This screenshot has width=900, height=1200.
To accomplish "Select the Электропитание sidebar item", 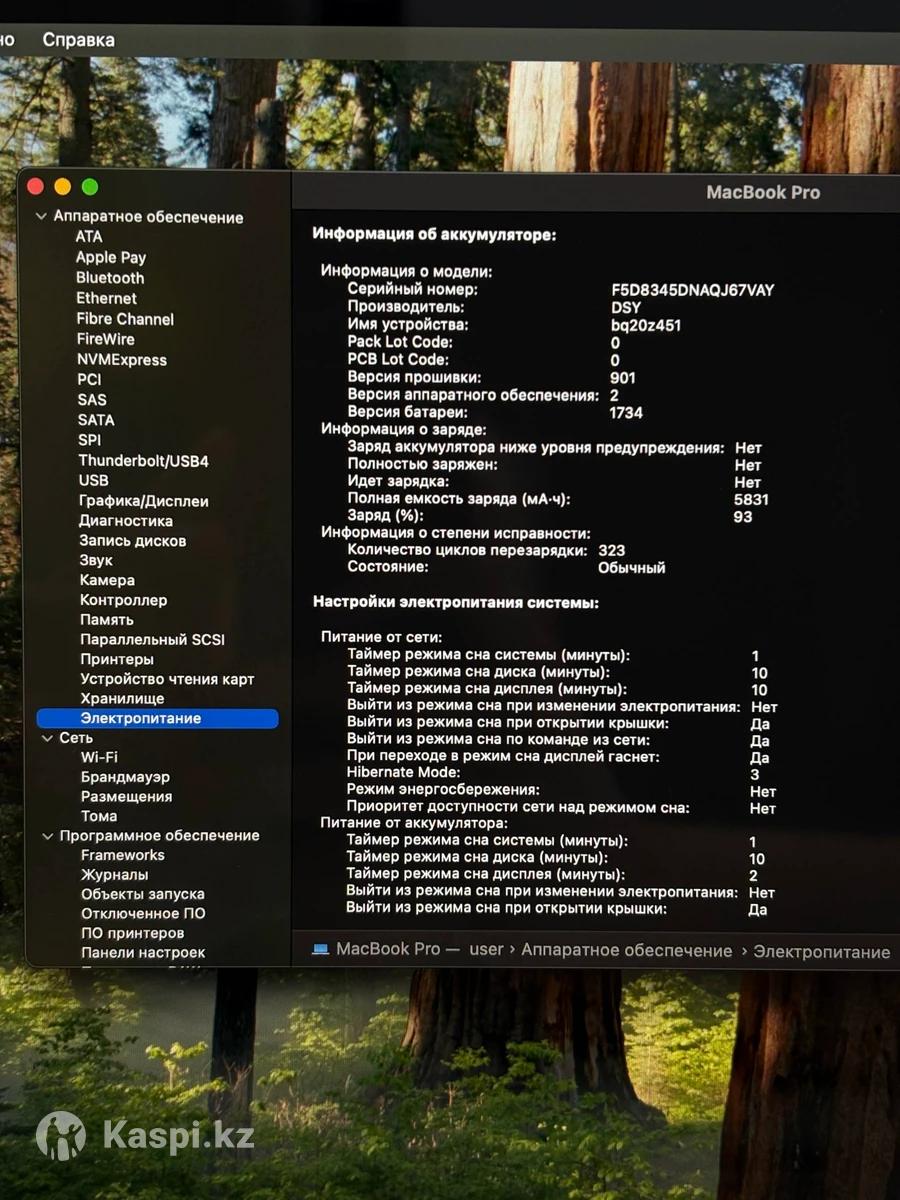I will coord(140,718).
